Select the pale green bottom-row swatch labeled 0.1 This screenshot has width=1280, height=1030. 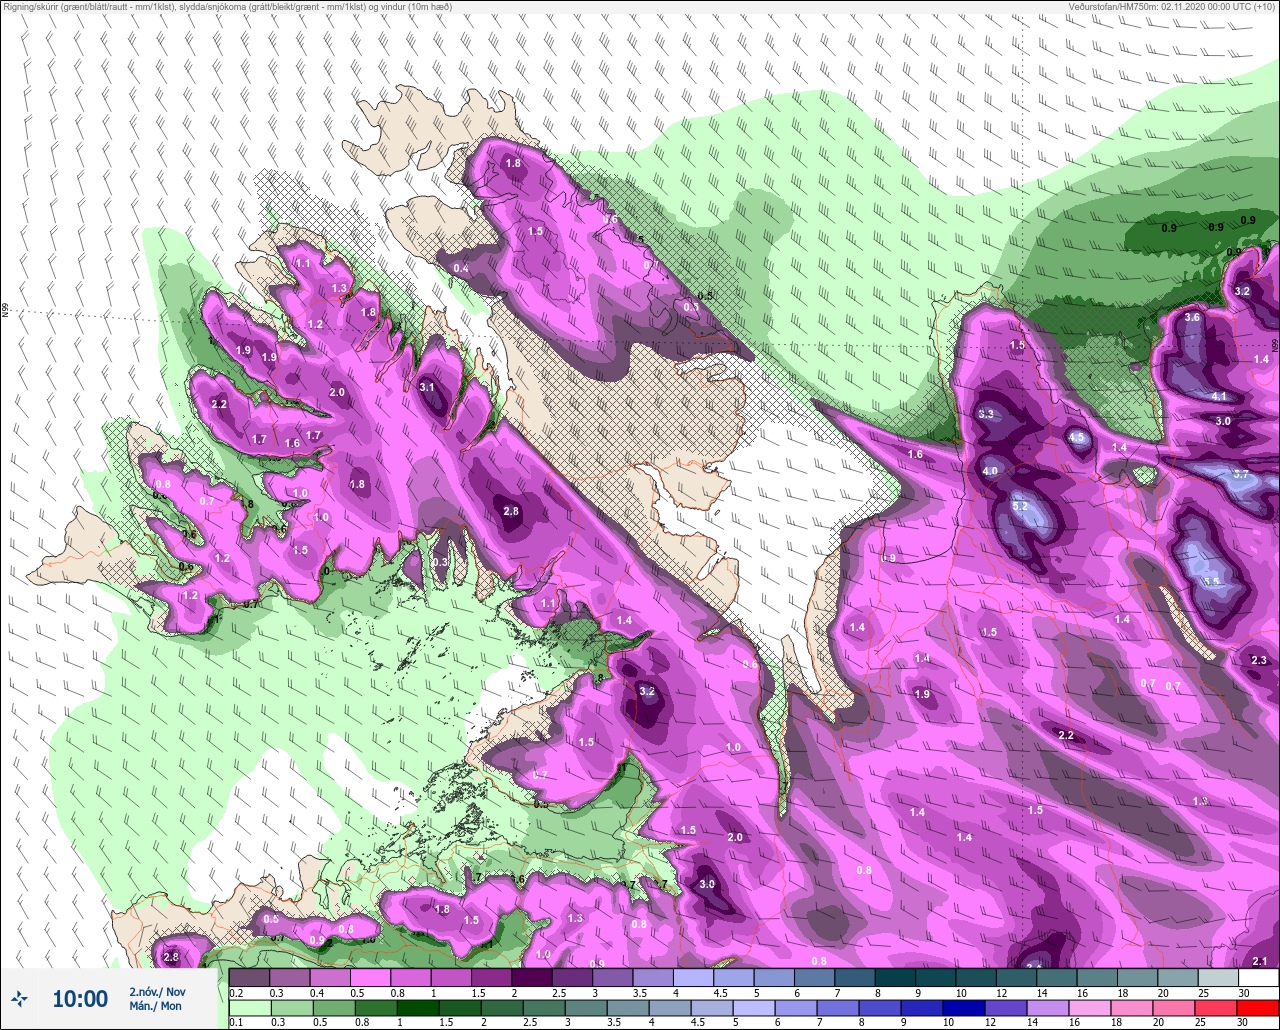(249, 1008)
